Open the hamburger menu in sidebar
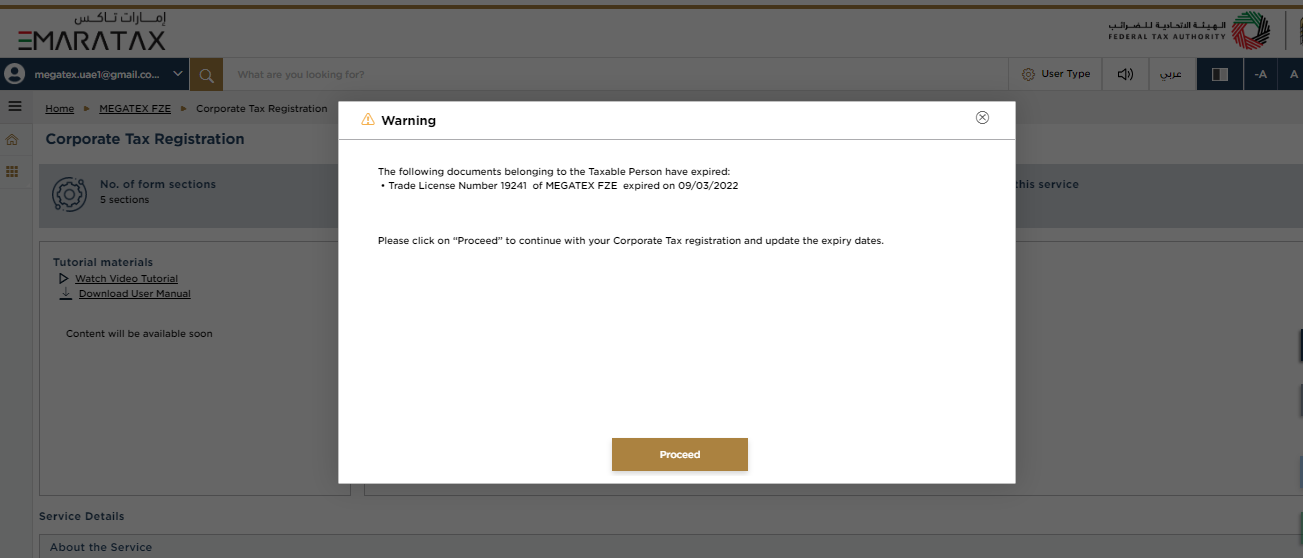The height and width of the screenshot is (558, 1303). click(x=15, y=106)
